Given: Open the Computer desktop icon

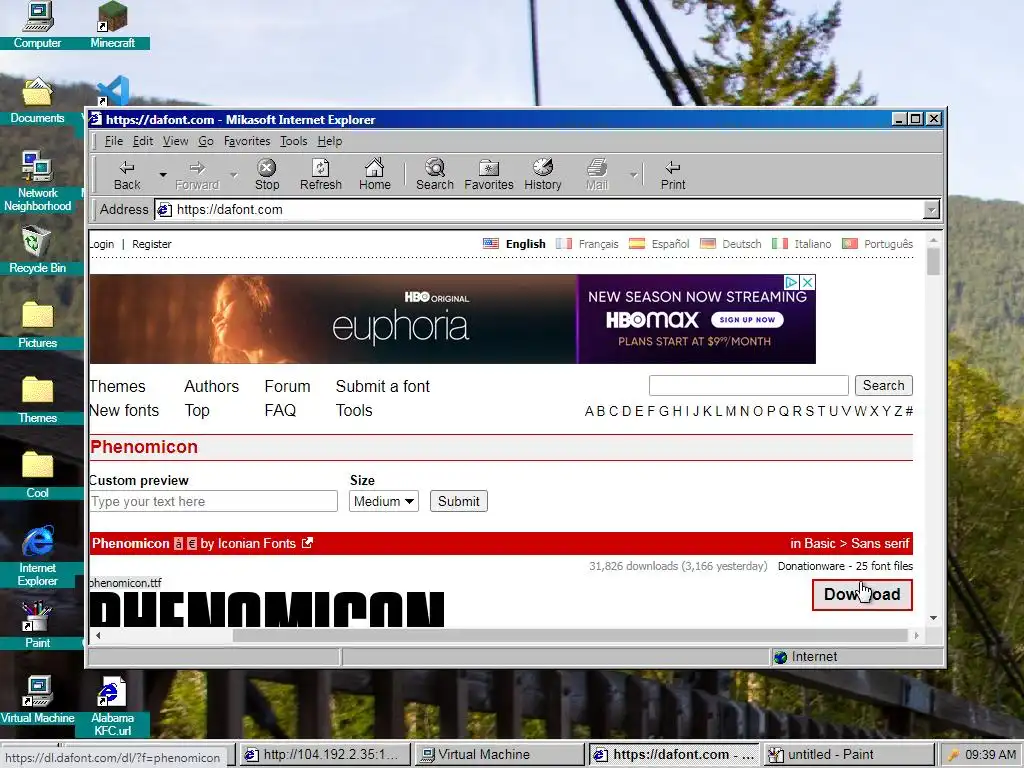Looking at the screenshot, I should tap(37, 25).
